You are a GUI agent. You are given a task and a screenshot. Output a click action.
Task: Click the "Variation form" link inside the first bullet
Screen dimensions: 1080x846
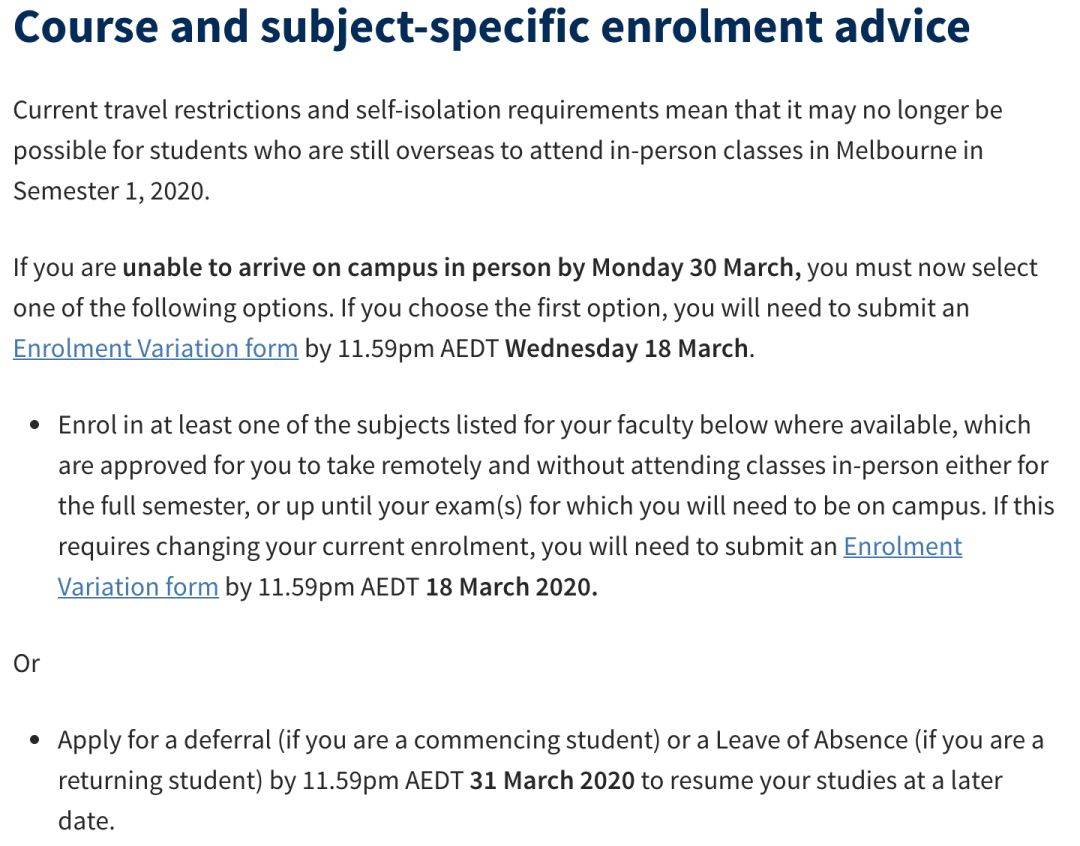(138, 586)
